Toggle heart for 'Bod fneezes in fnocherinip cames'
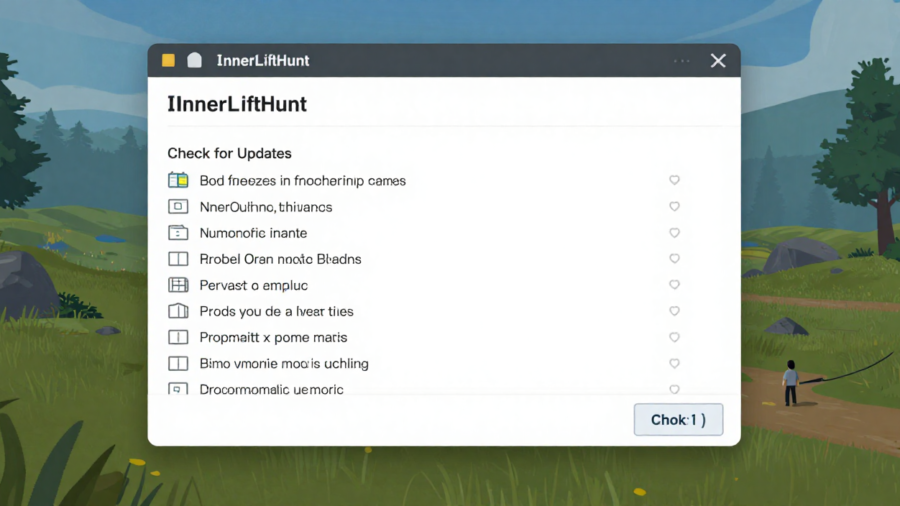This screenshot has width=900, height=506. pos(674,181)
